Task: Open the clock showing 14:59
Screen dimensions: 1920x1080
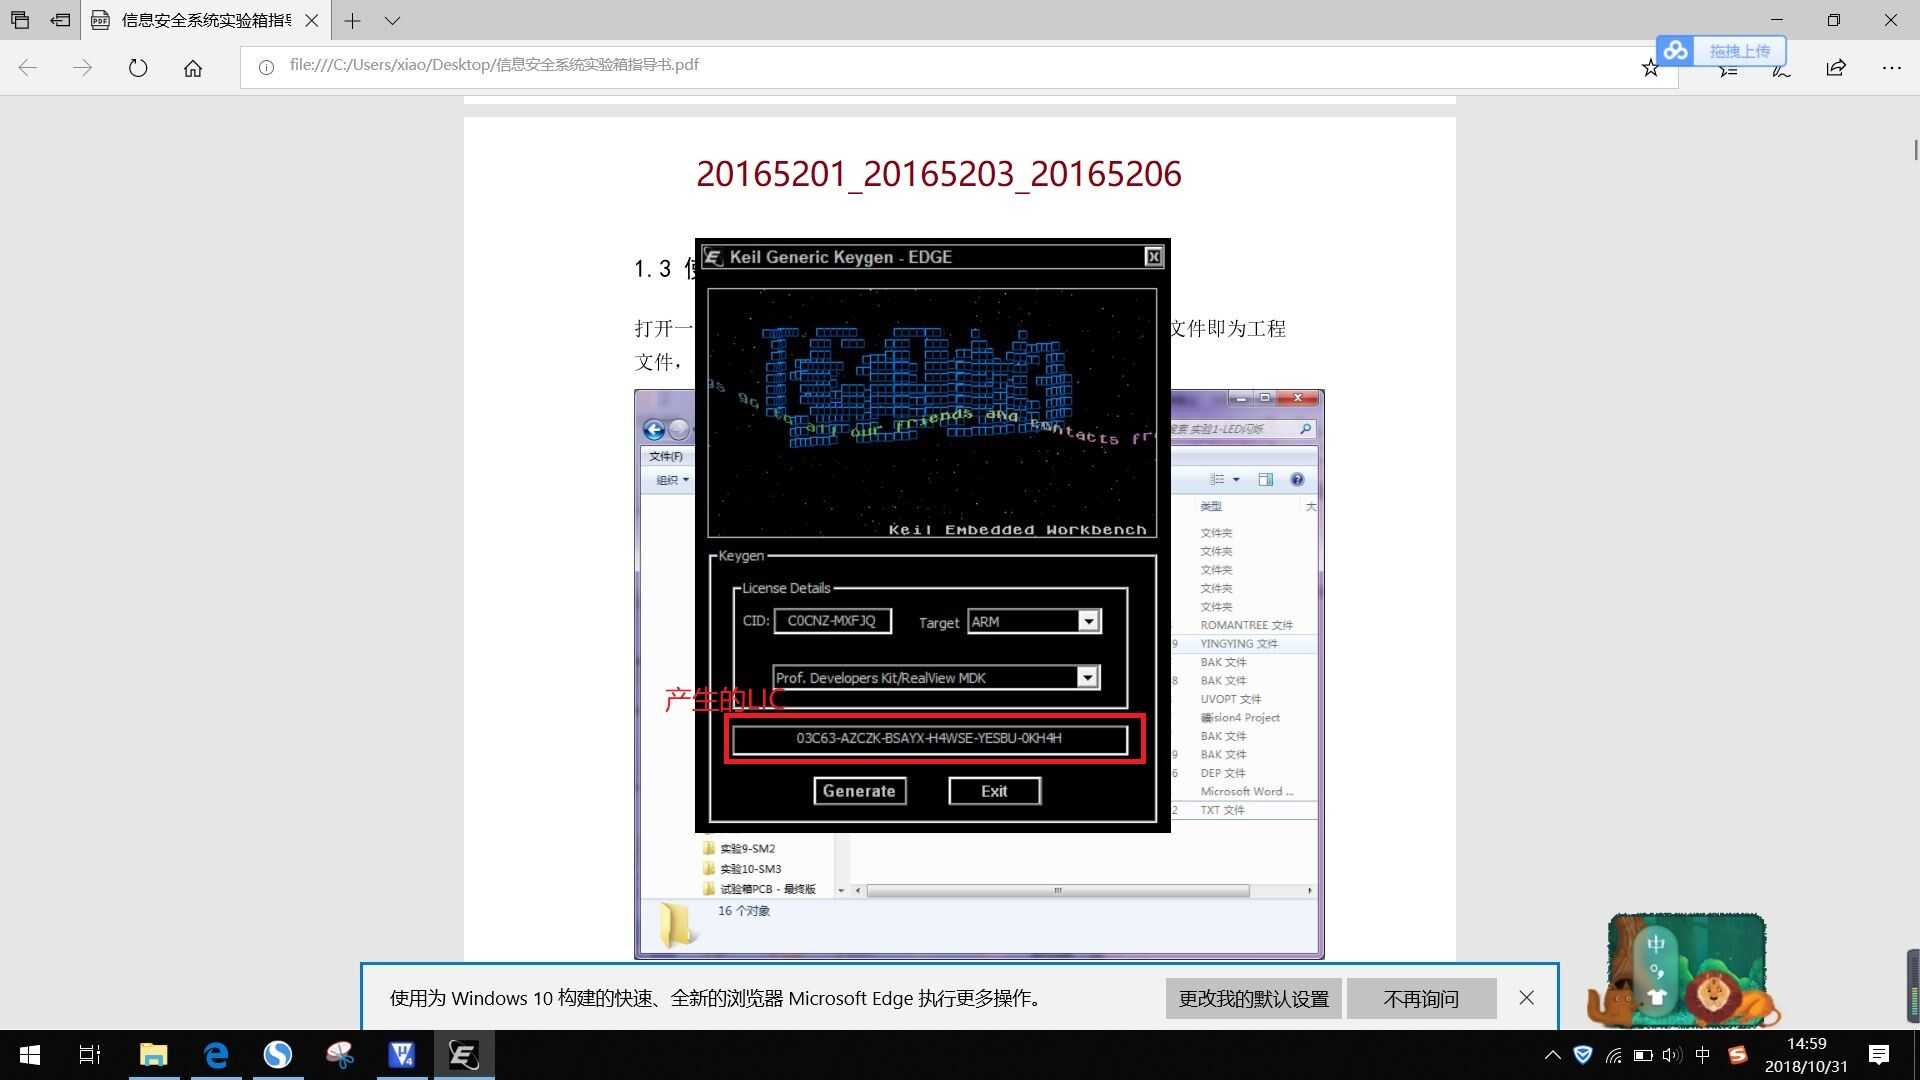Action: click(1806, 1055)
